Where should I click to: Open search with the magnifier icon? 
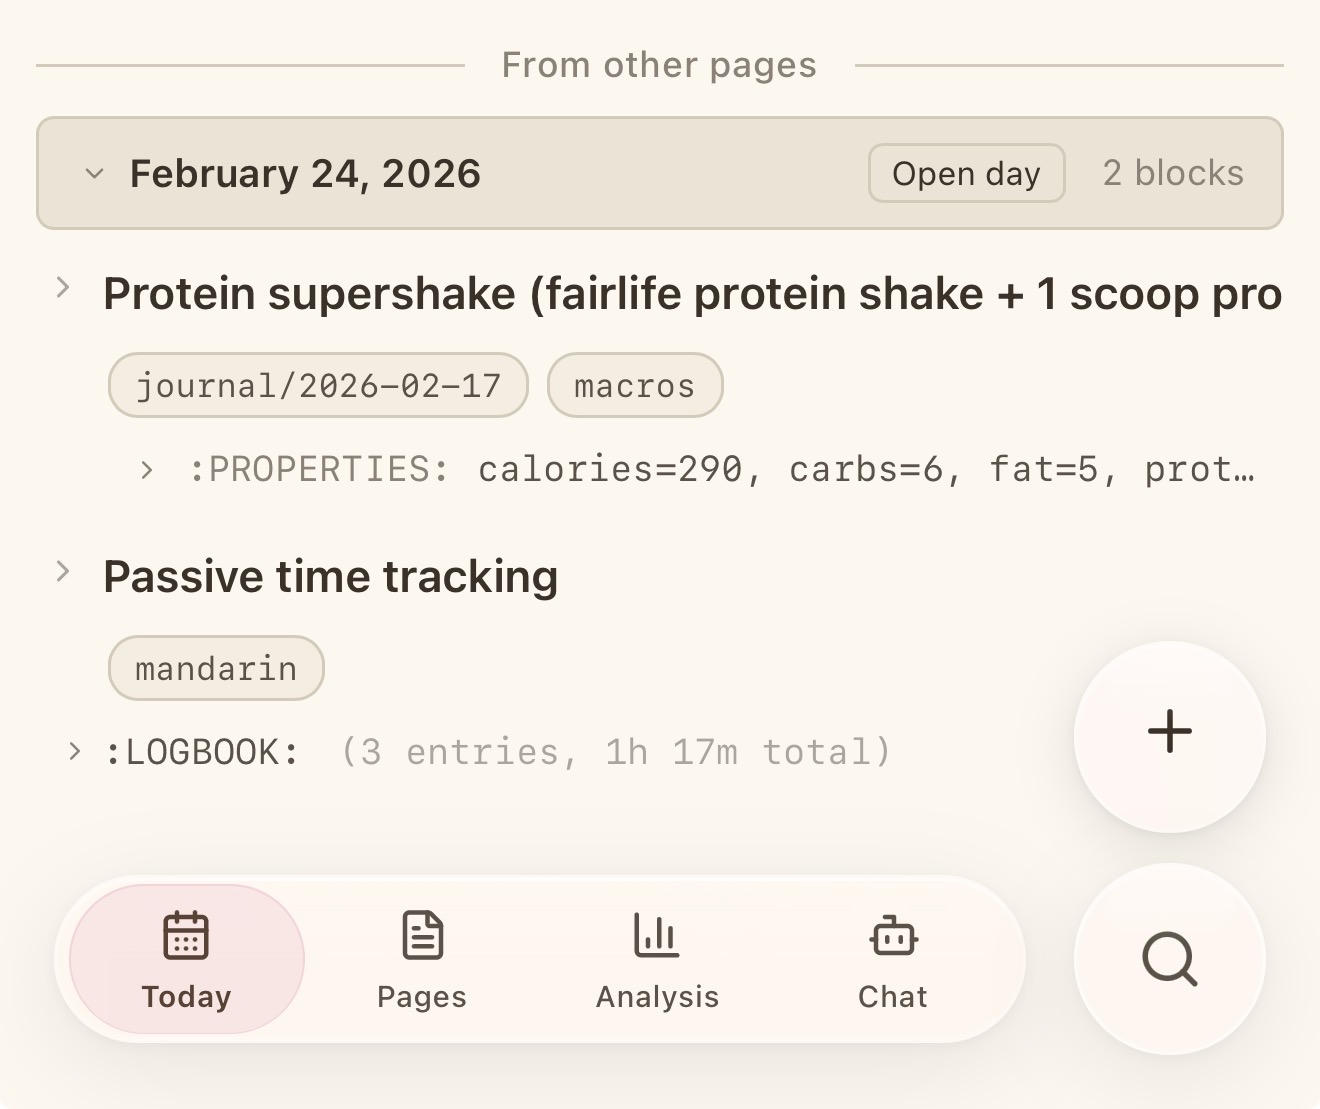tap(1169, 959)
